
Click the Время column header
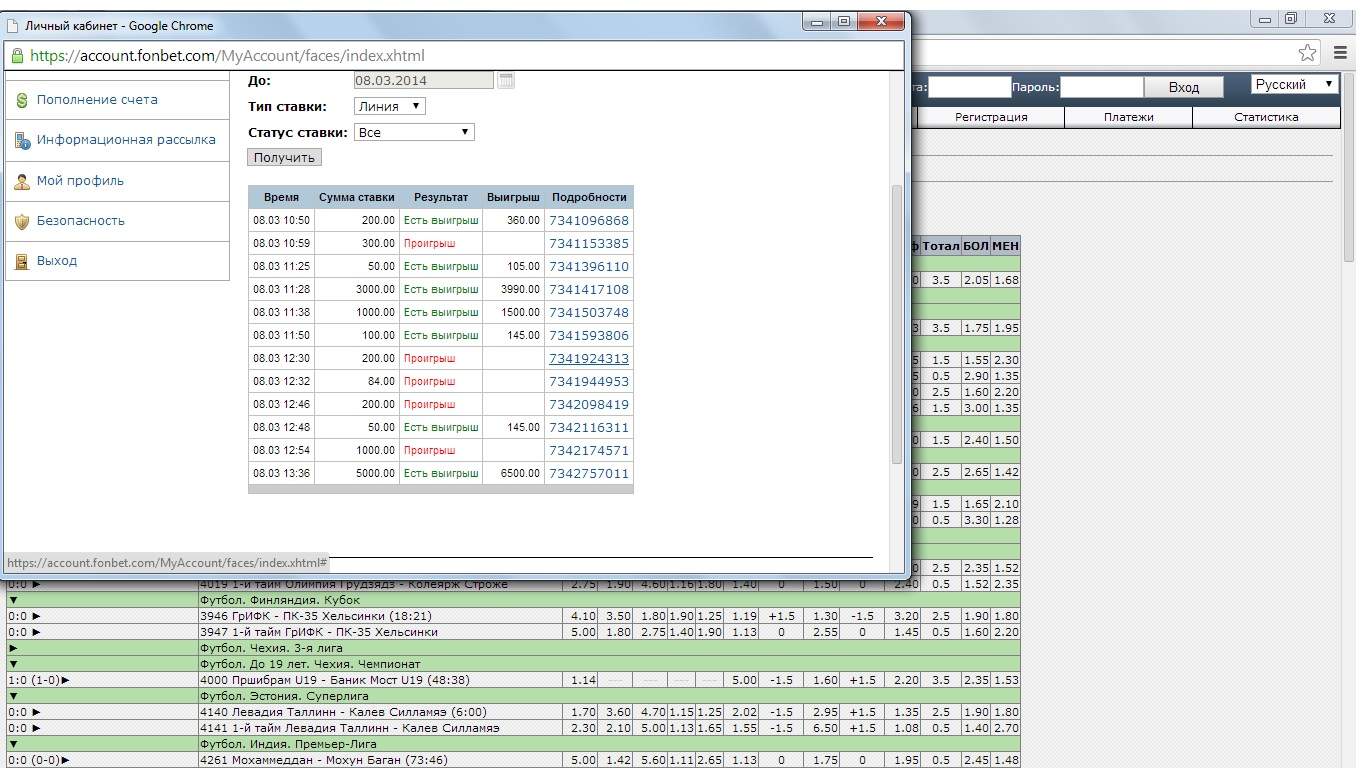click(x=281, y=197)
